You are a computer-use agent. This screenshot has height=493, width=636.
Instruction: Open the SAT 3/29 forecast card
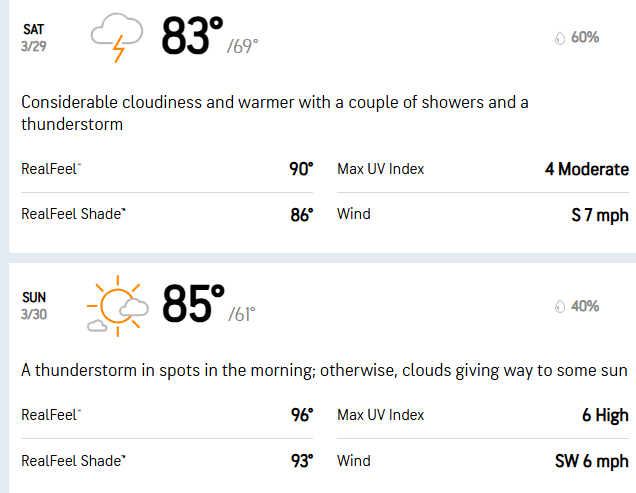tap(34, 38)
